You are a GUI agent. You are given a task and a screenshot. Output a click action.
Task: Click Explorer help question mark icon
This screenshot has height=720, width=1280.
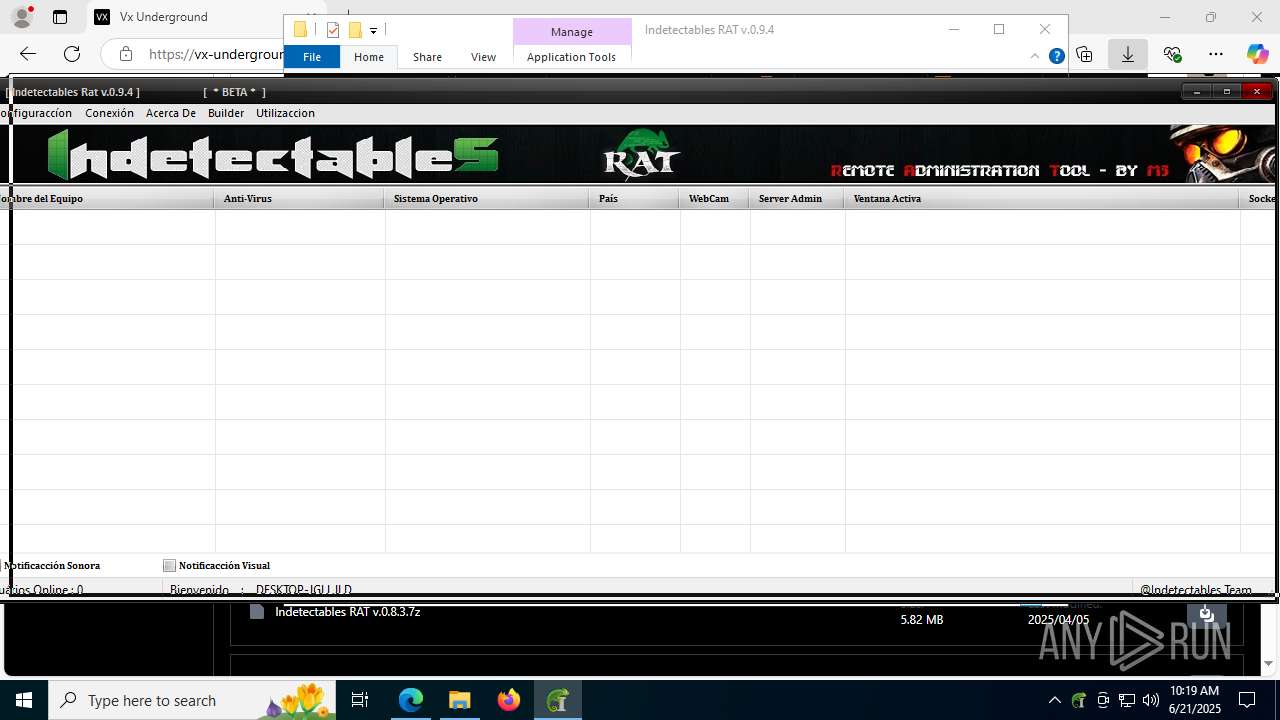1056,57
